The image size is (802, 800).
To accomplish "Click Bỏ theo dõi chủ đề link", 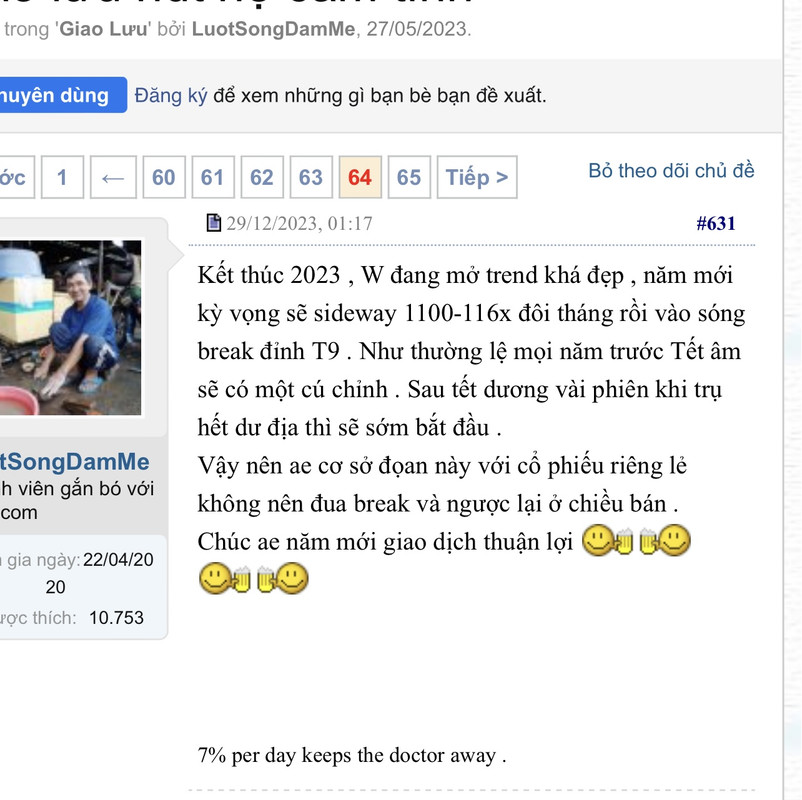I will point(671,170).
